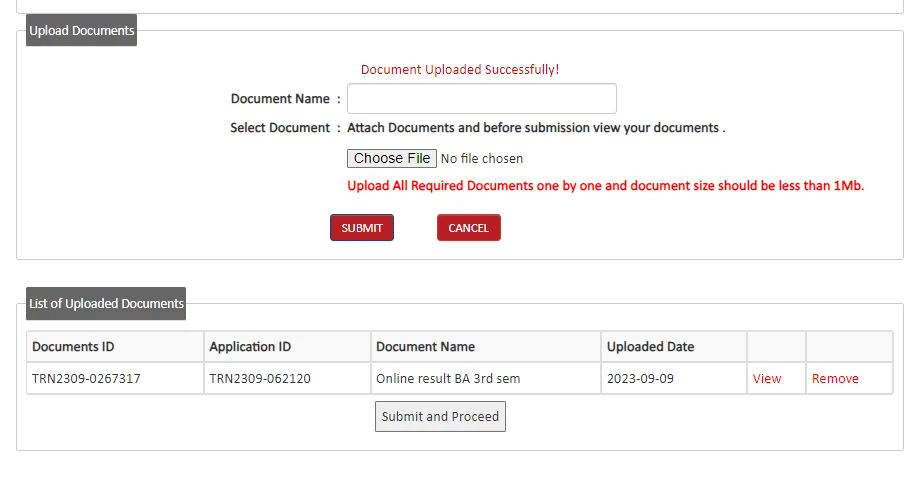Remove the Online result BA 3rd sem document

click(x=835, y=379)
